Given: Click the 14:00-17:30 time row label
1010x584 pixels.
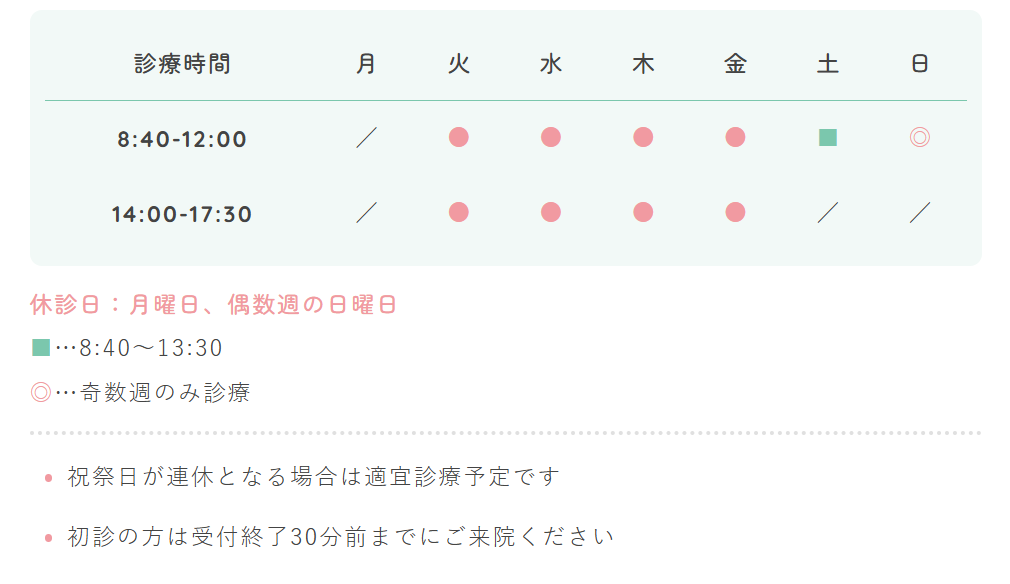Looking at the screenshot, I should [x=182, y=214].
